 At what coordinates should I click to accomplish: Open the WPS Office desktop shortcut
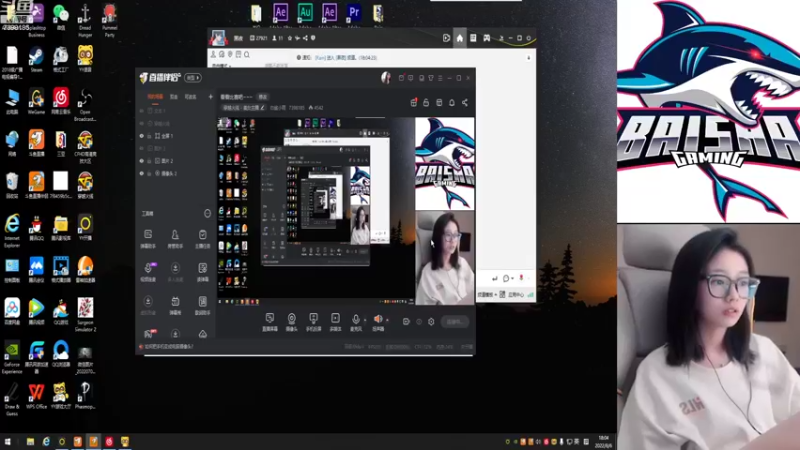coord(36,396)
